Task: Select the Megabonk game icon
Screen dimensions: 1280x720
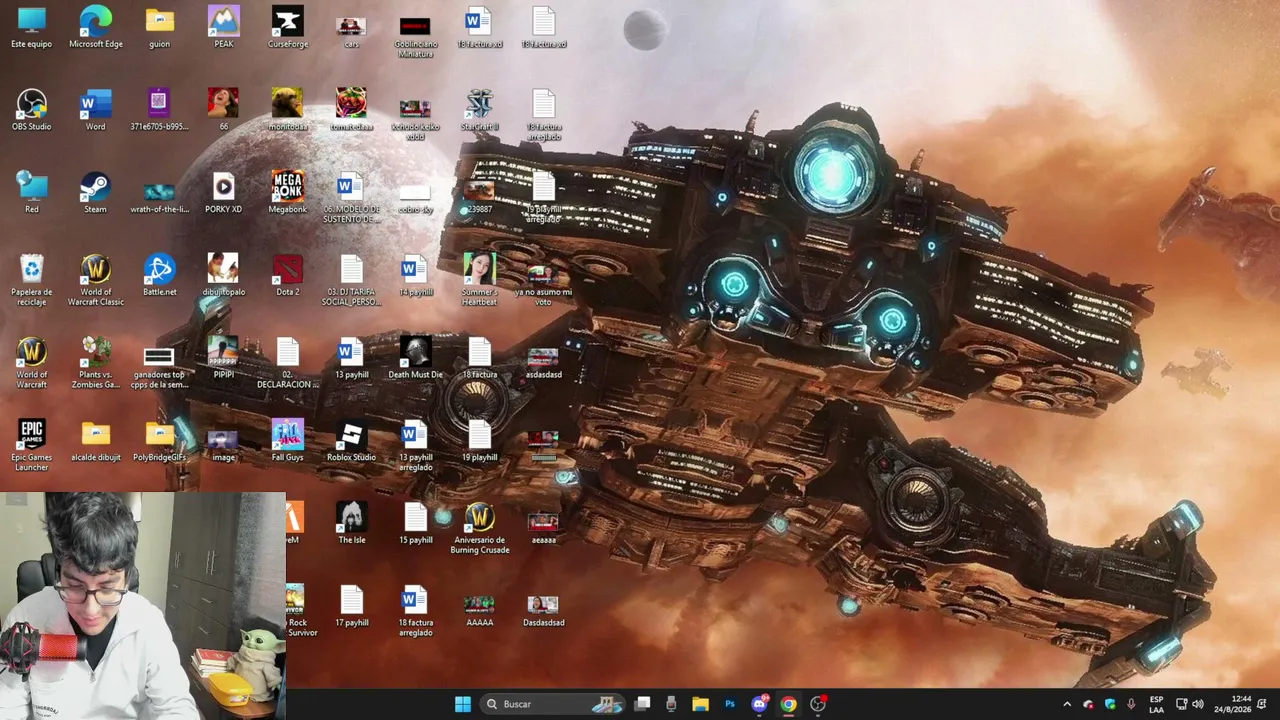Action: 288,192
